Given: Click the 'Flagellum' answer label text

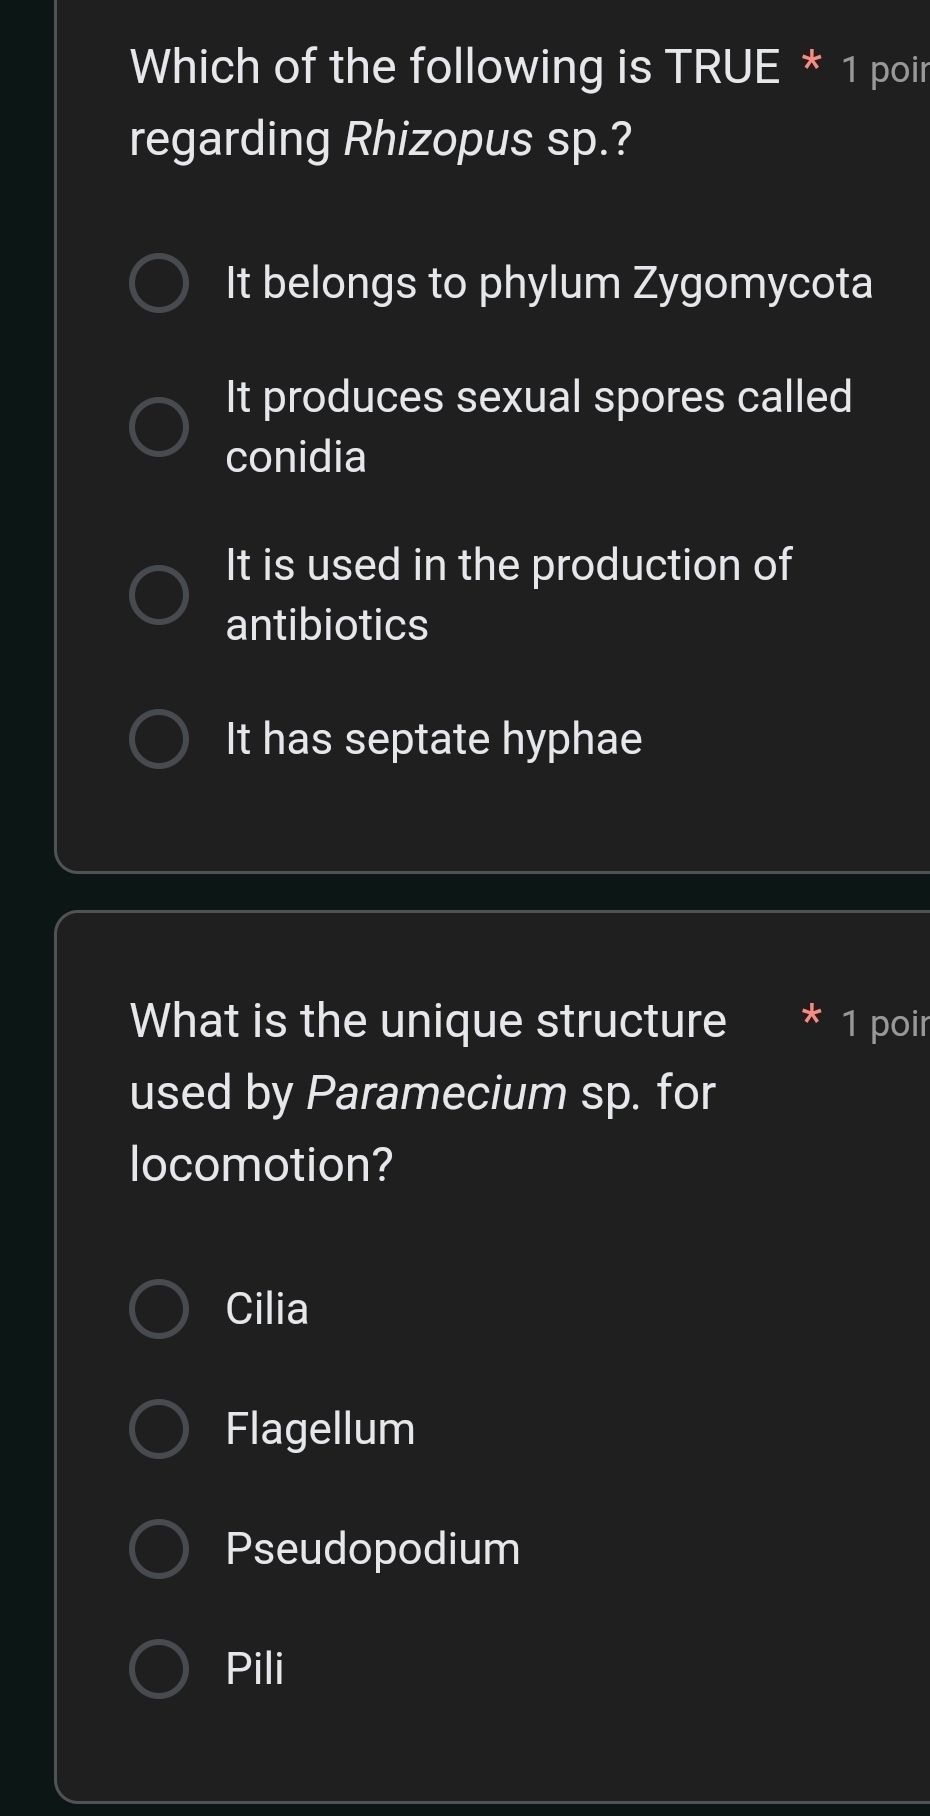Looking at the screenshot, I should pos(320,1429).
